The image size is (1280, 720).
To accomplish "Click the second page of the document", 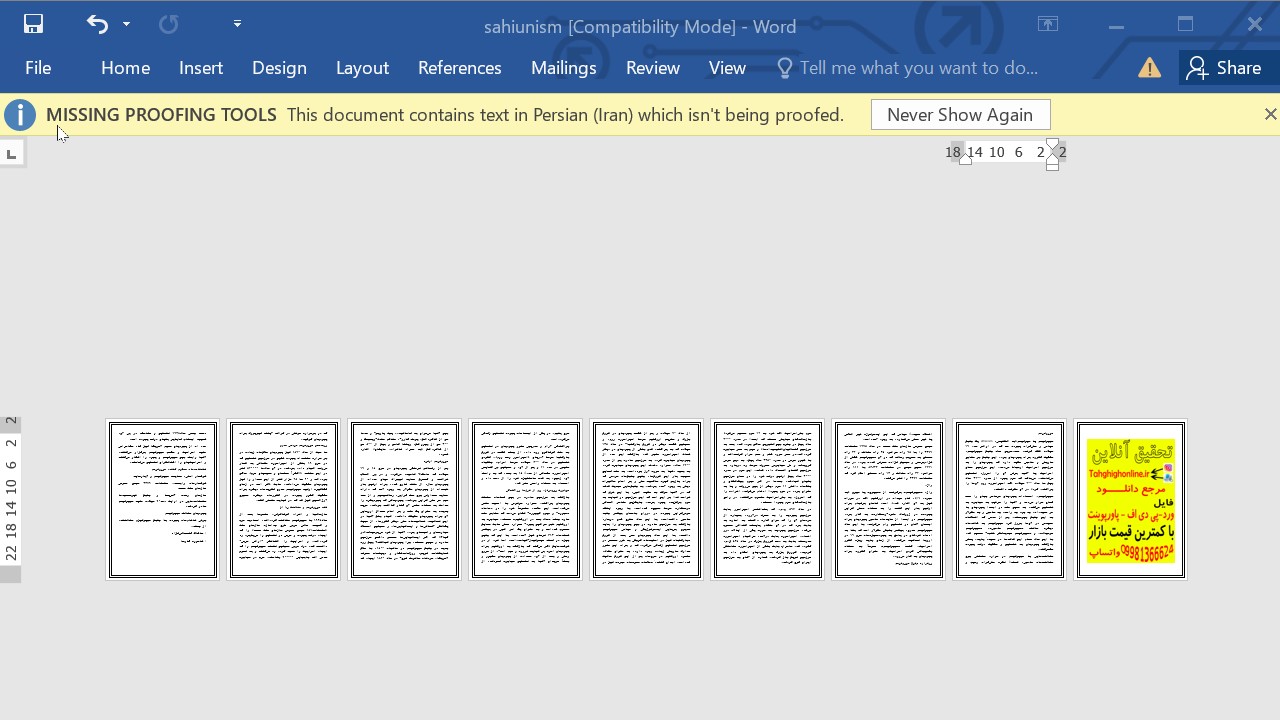I will pos(284,500).
